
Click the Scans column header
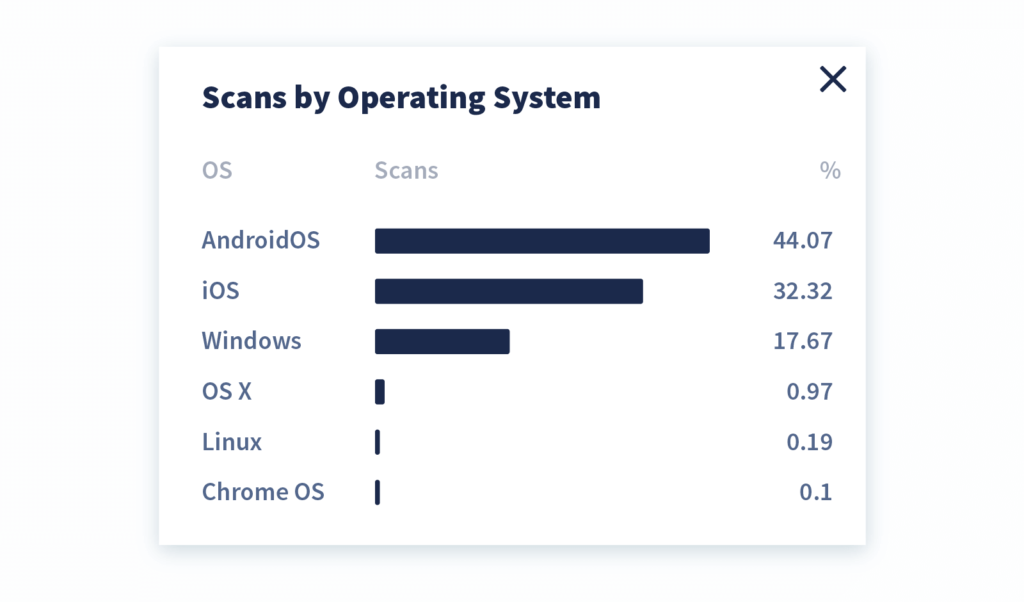click(x=406, y=170)
